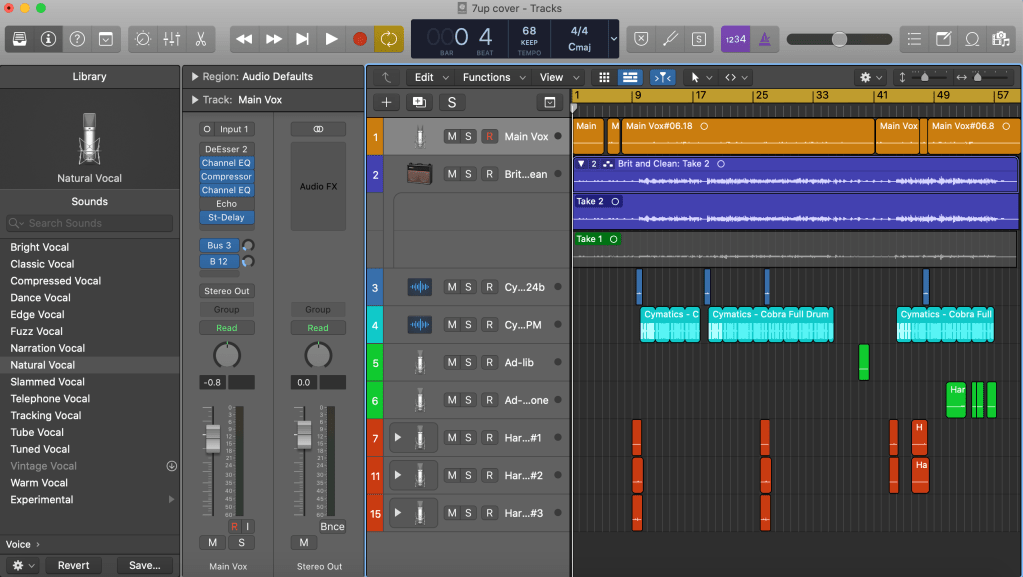Open Smart Controls with the dial icon

[x=143, y=39]
